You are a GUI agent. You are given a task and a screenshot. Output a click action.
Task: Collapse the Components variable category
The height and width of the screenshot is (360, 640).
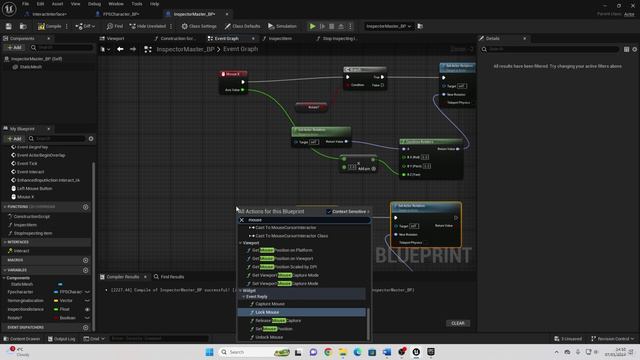click(x=4, y=278)
